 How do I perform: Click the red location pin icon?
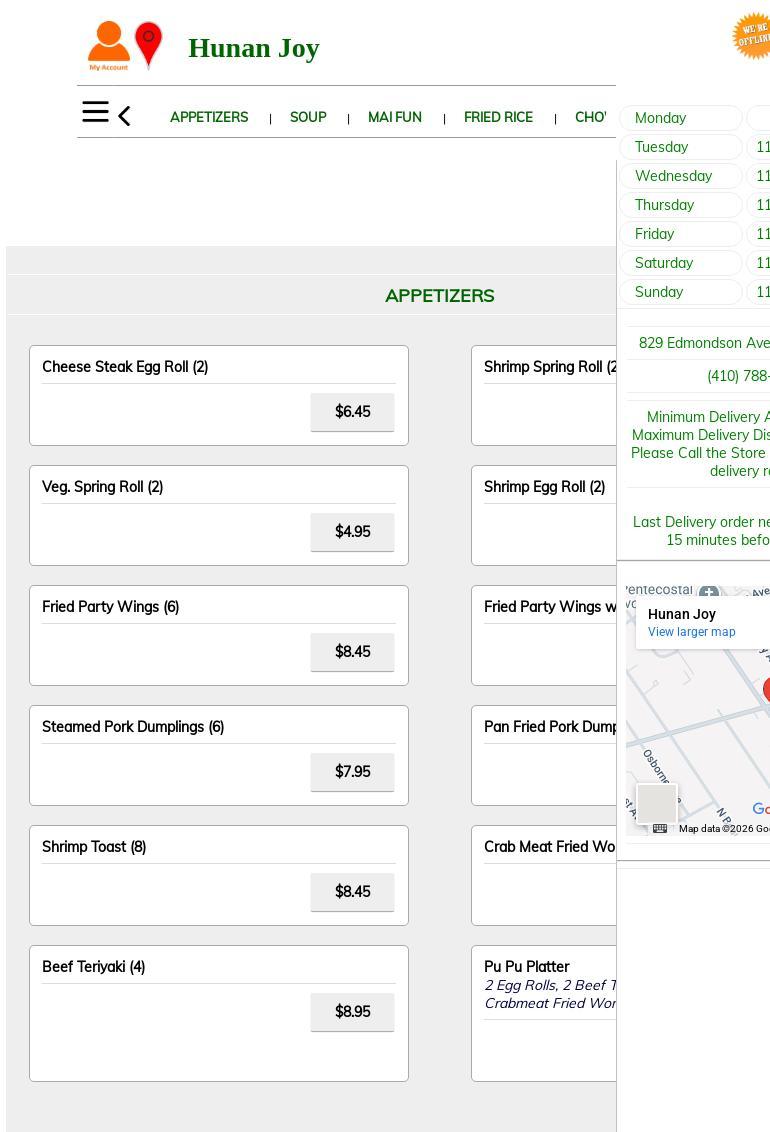point(149,44)
